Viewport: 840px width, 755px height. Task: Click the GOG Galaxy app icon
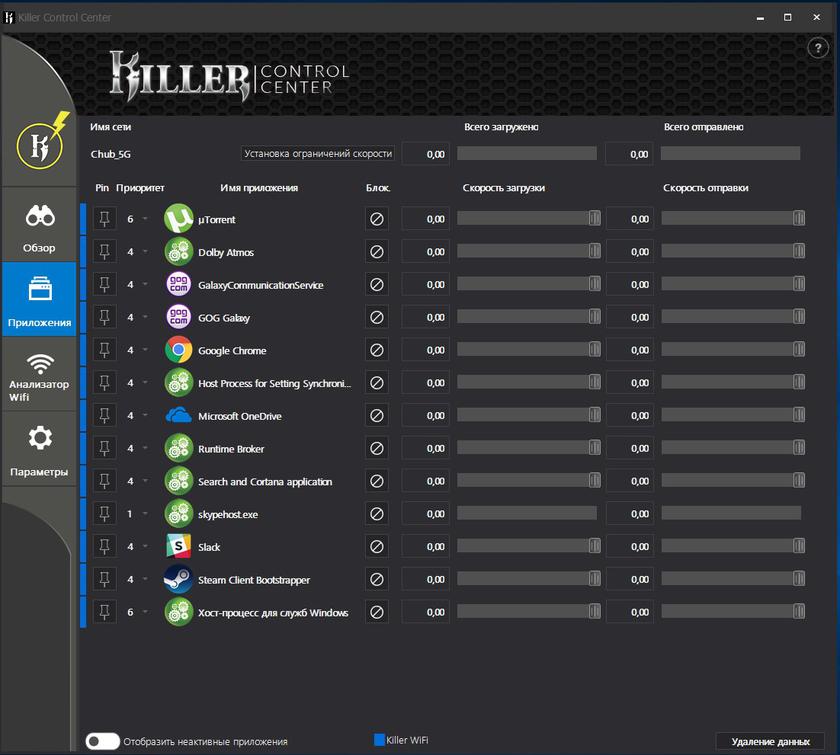(x=179, y=318)
